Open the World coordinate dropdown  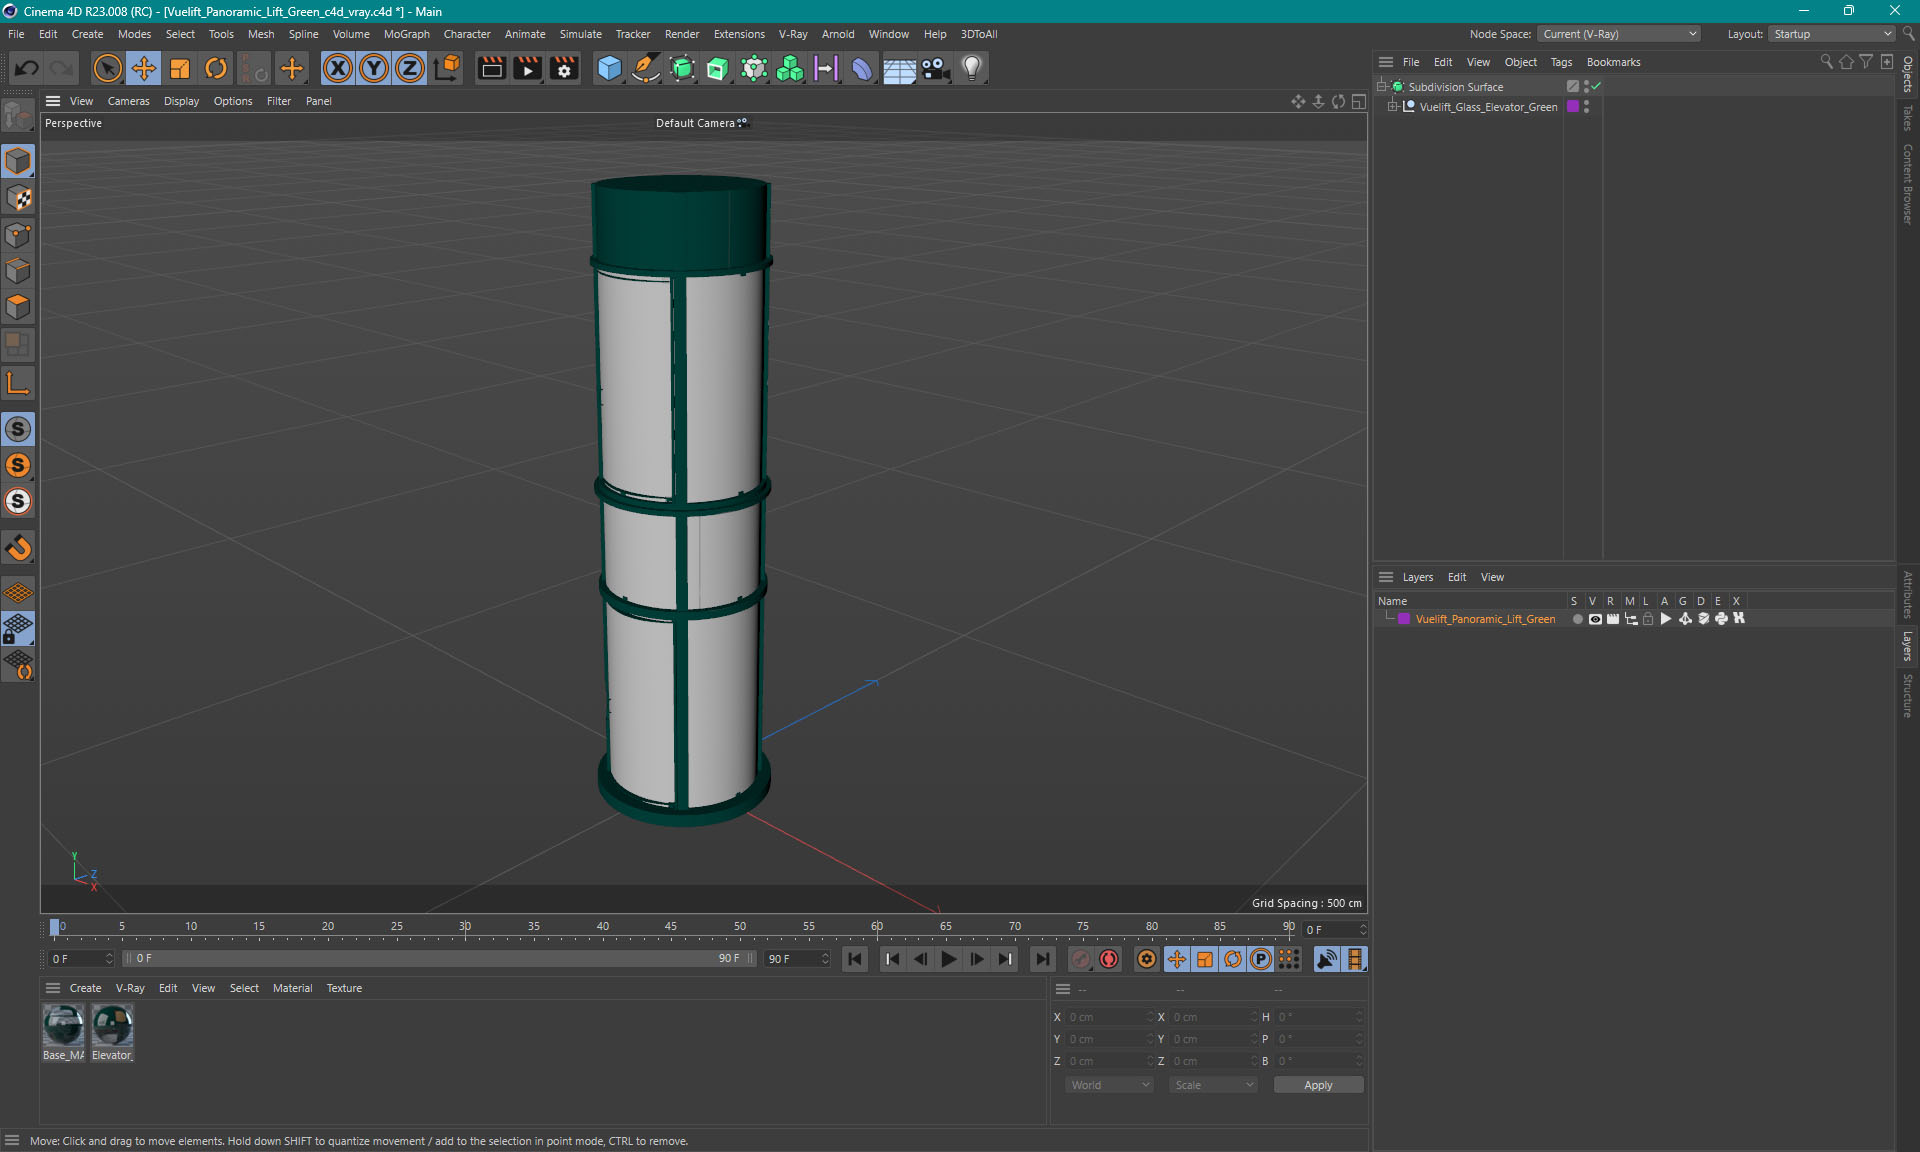click(1110, 1085)
